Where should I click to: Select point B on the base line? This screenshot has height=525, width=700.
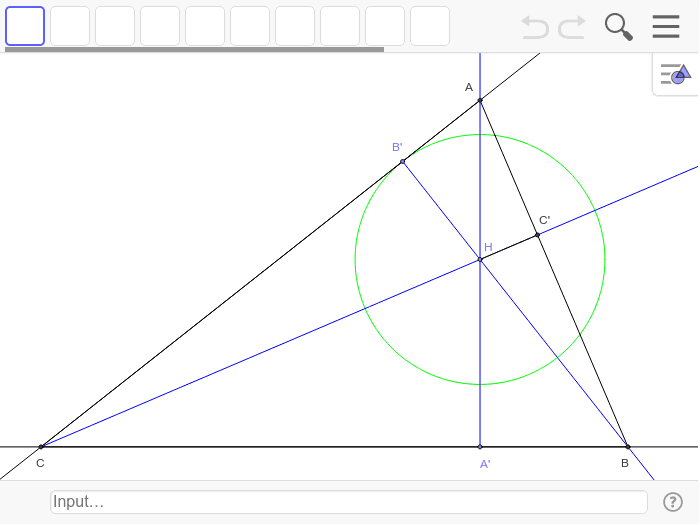click(x=628, y=446)
